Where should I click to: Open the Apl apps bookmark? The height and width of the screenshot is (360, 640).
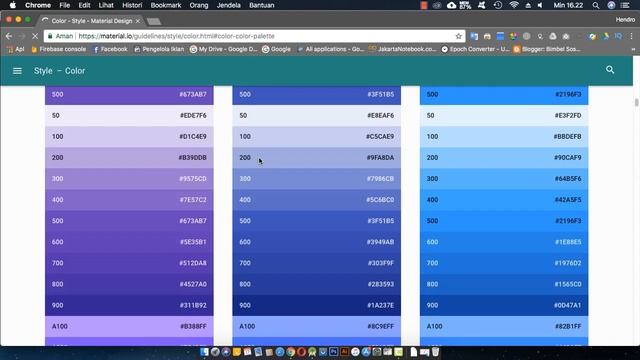tap(16, 49)
